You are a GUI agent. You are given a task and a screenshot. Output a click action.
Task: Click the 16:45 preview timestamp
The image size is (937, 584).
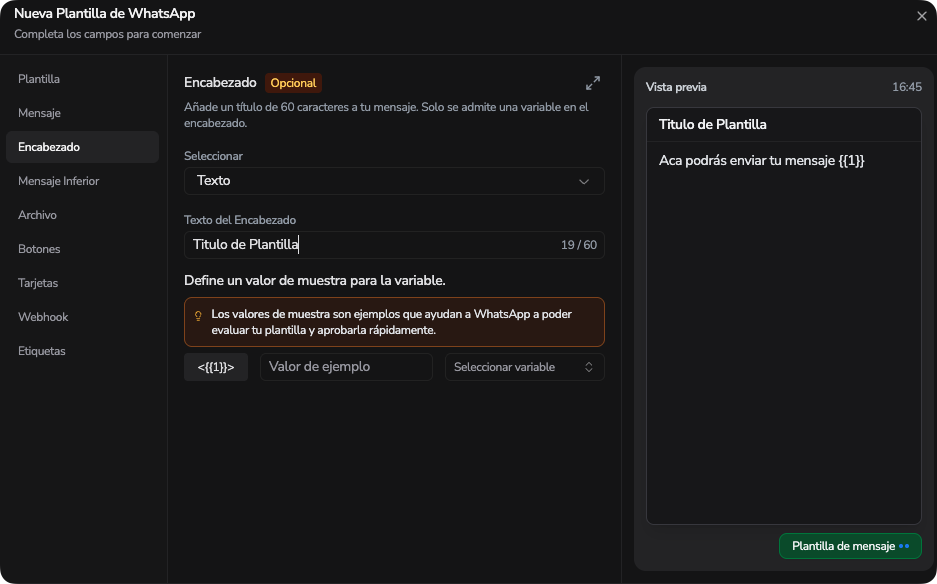tap(907, 87)
